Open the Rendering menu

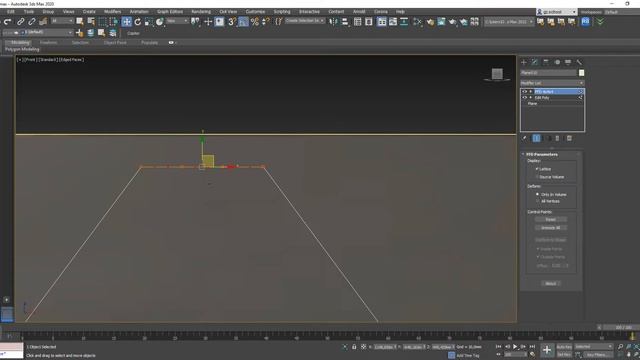point(201,12)
